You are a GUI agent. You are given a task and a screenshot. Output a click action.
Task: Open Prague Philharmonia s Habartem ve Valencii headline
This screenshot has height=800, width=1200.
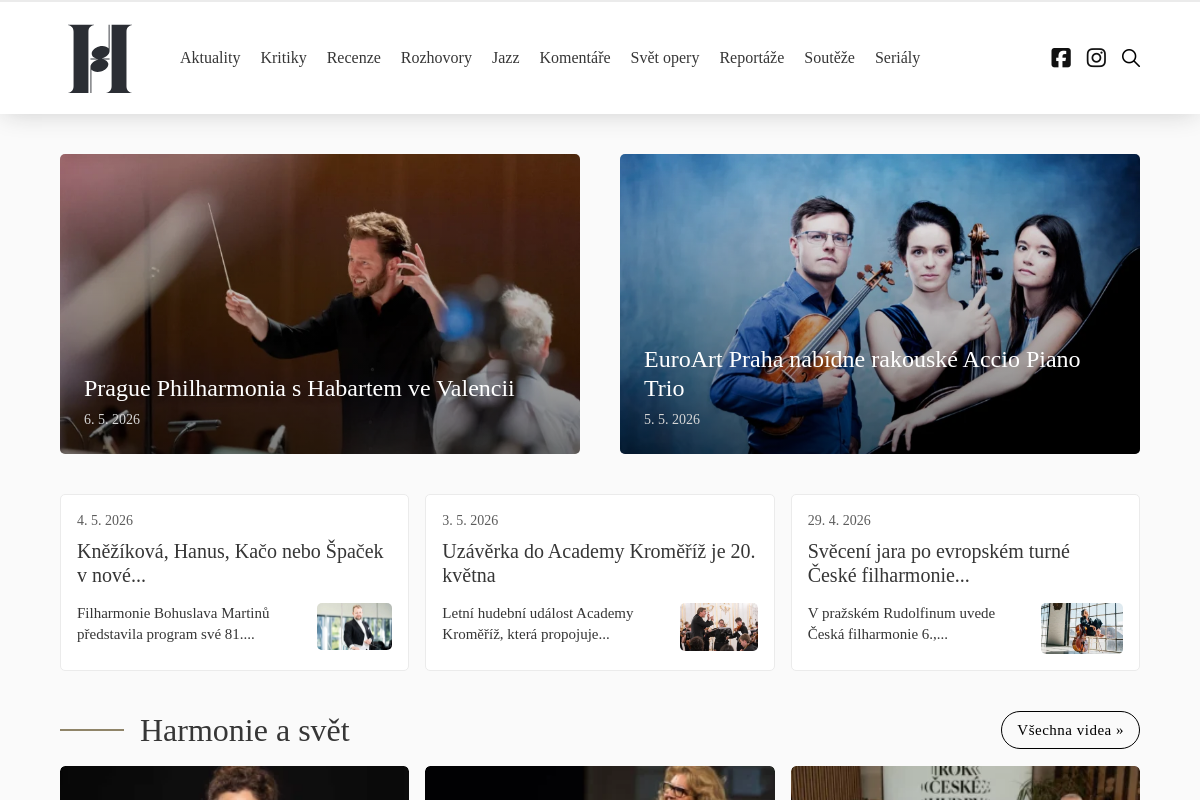[x=299, y=388]
